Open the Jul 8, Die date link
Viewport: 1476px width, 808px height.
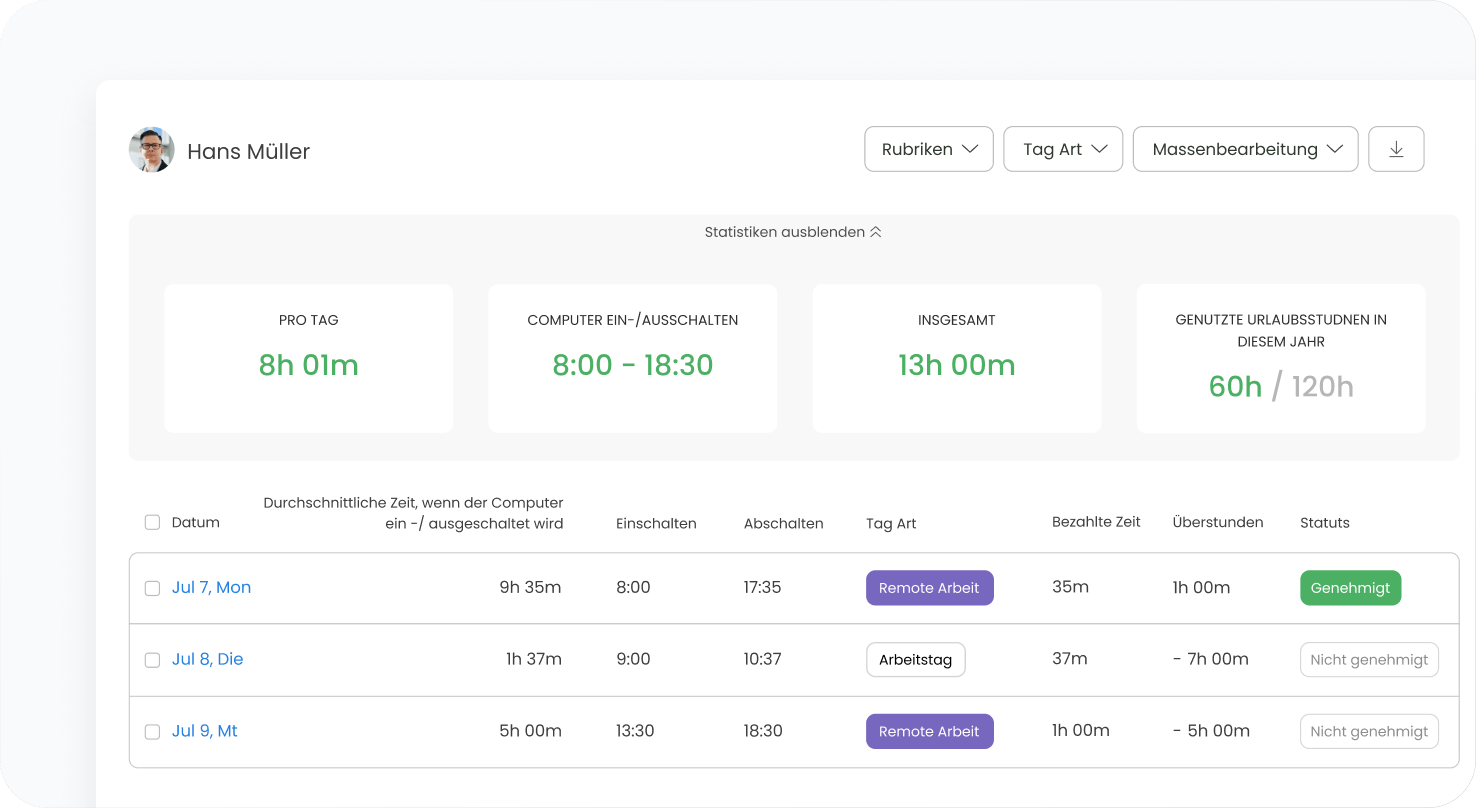point(207,659)
